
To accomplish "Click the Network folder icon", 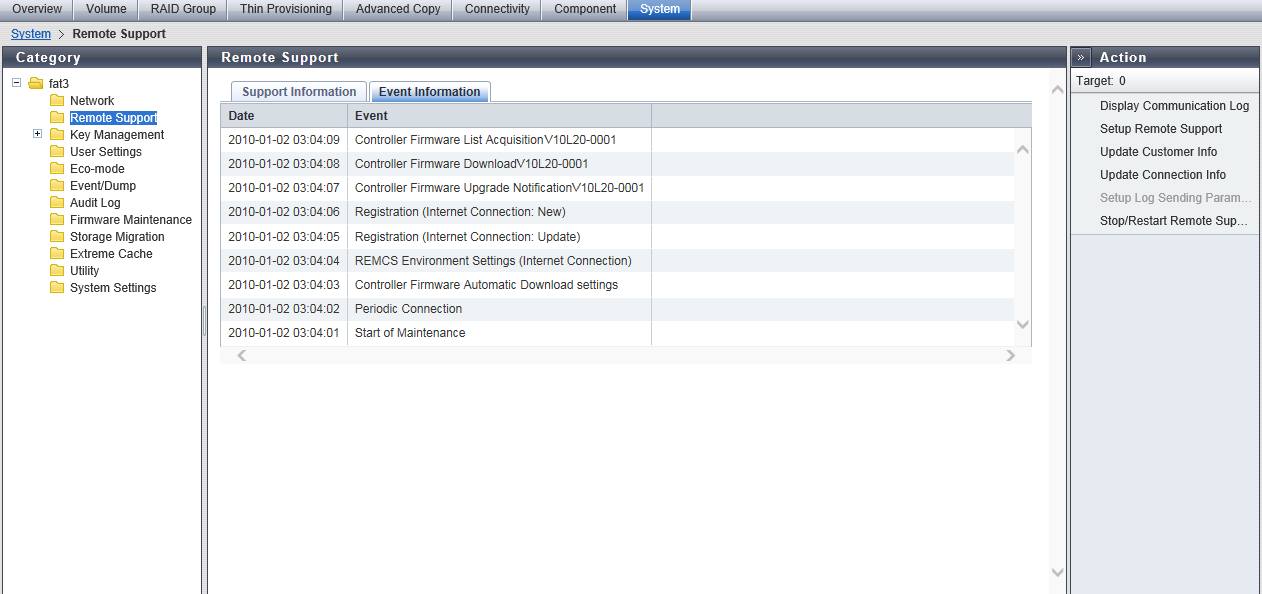I will 57,101.
